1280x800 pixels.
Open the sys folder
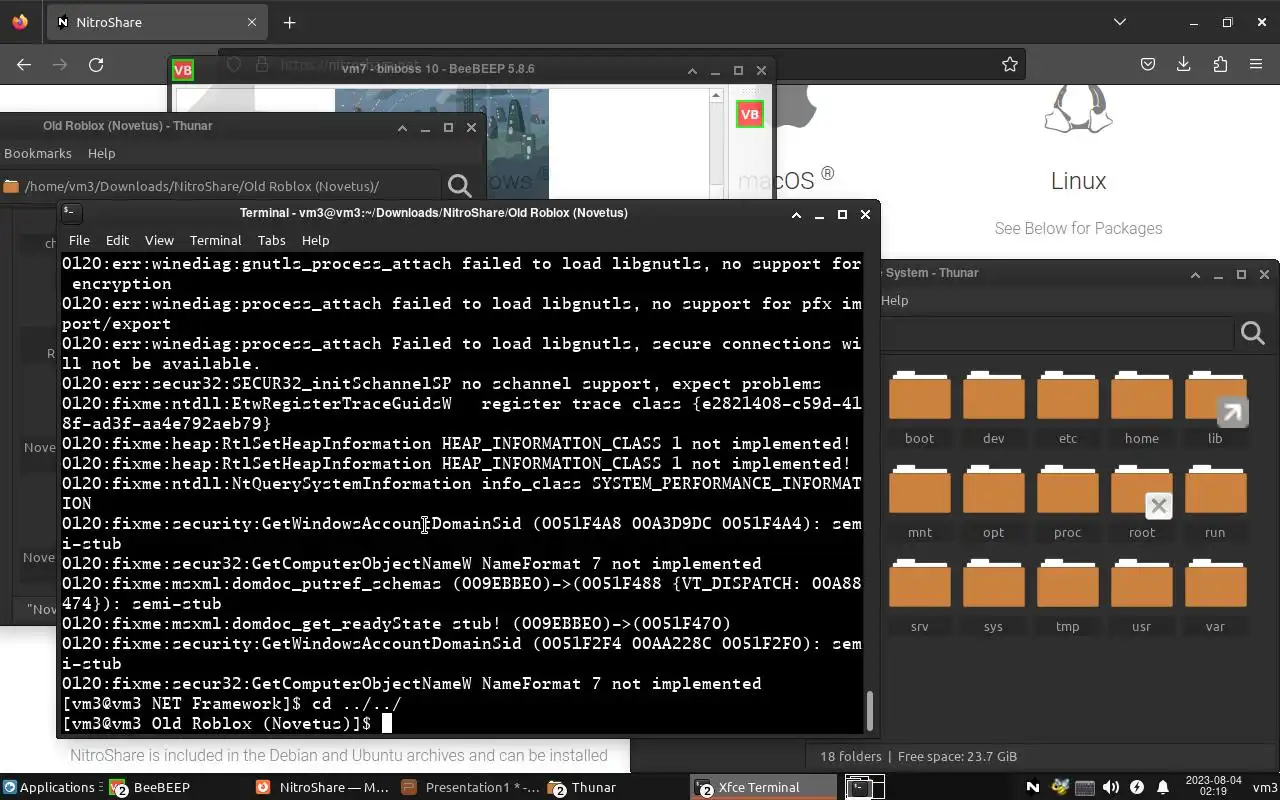pos(993,598)
